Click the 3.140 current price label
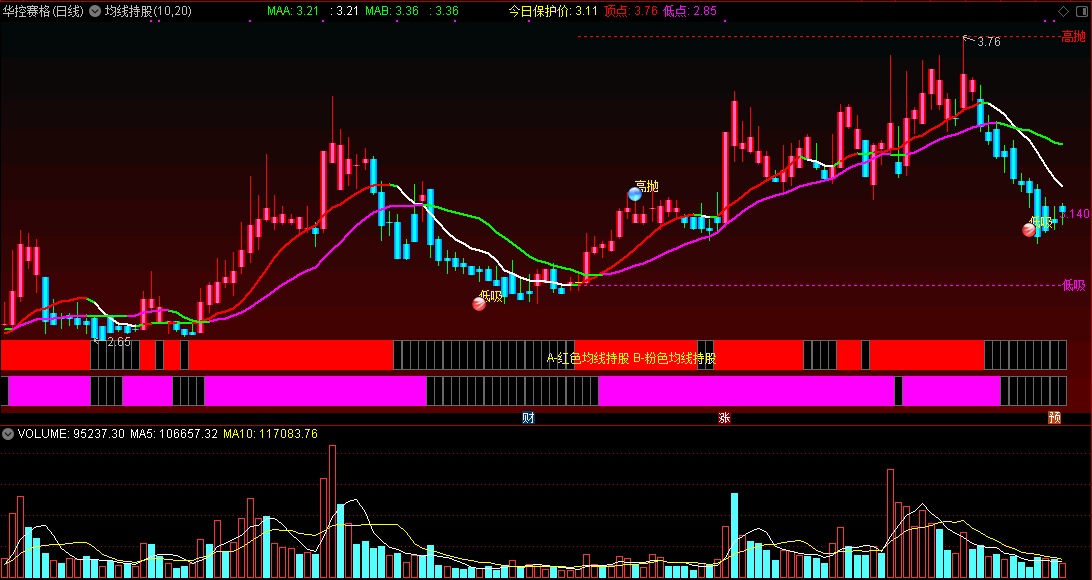 pos(1076,214)
